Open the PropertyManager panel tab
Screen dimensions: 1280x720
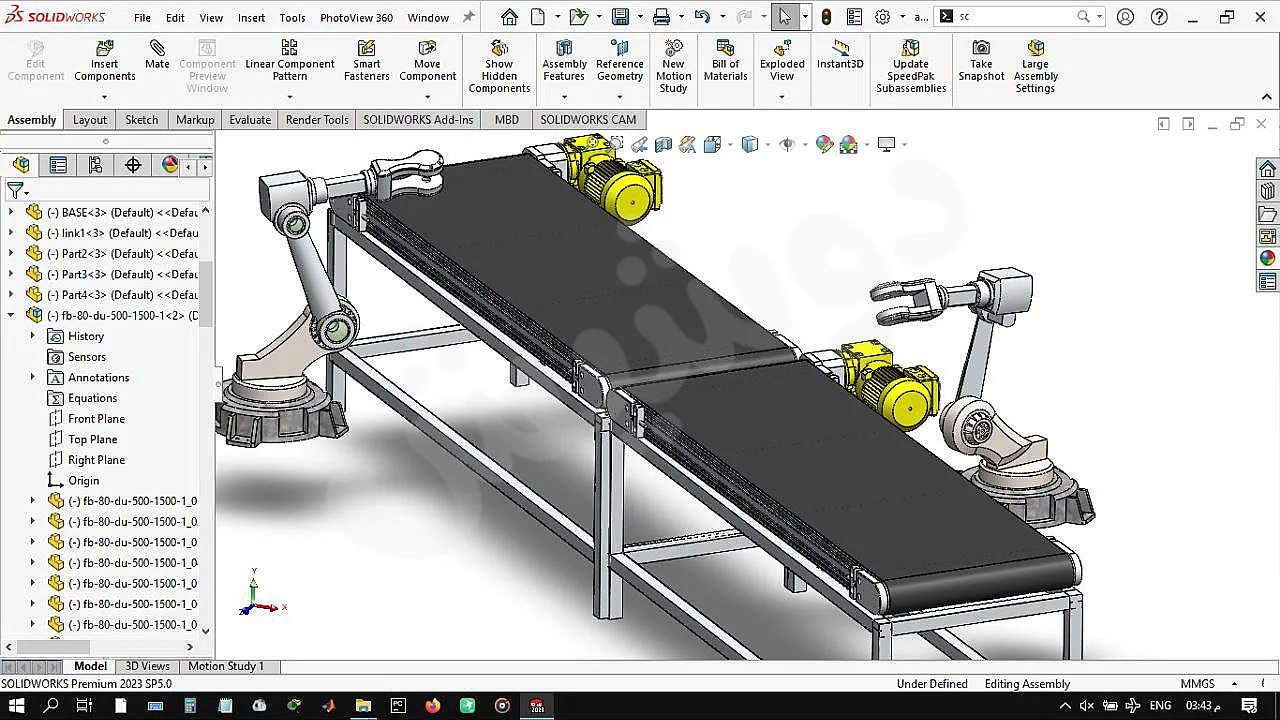pos(58,165)
